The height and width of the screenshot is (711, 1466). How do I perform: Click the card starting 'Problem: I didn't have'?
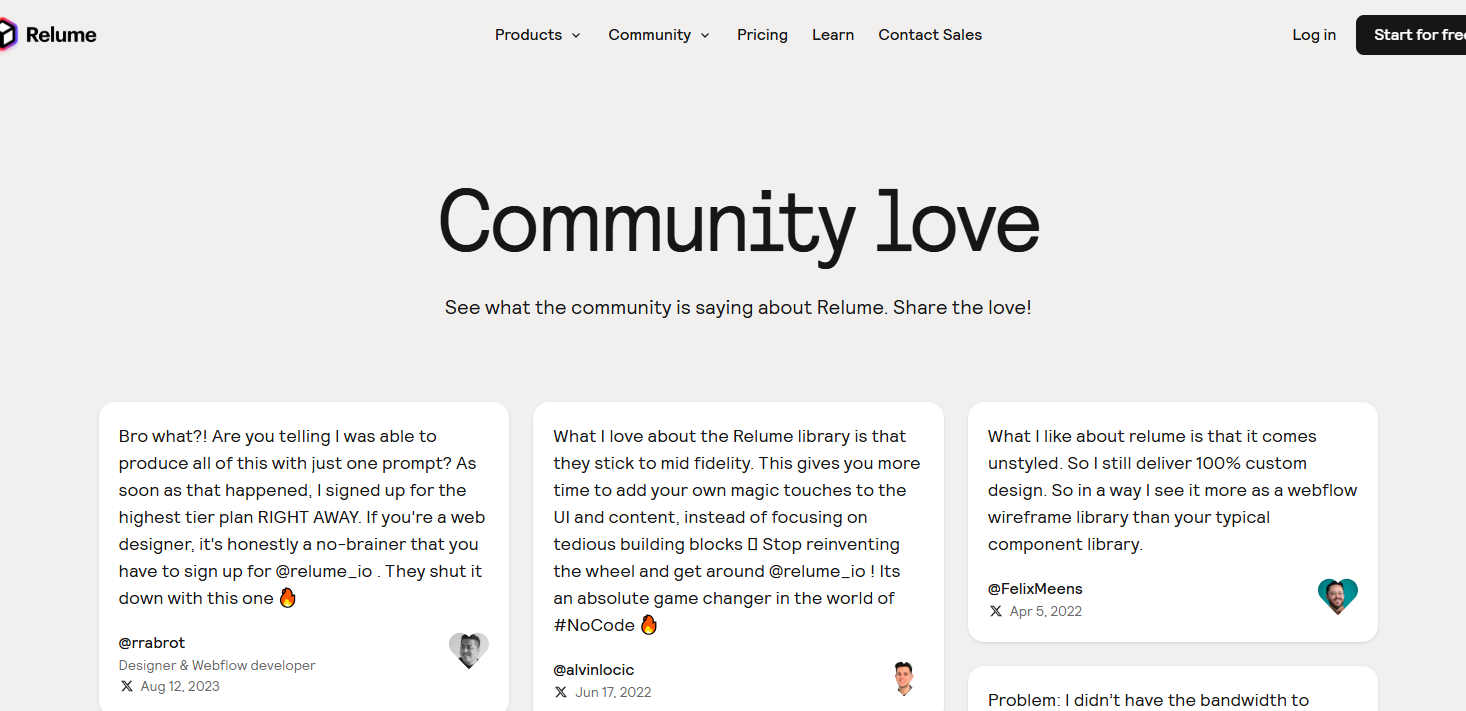(x=1173, y=689)
